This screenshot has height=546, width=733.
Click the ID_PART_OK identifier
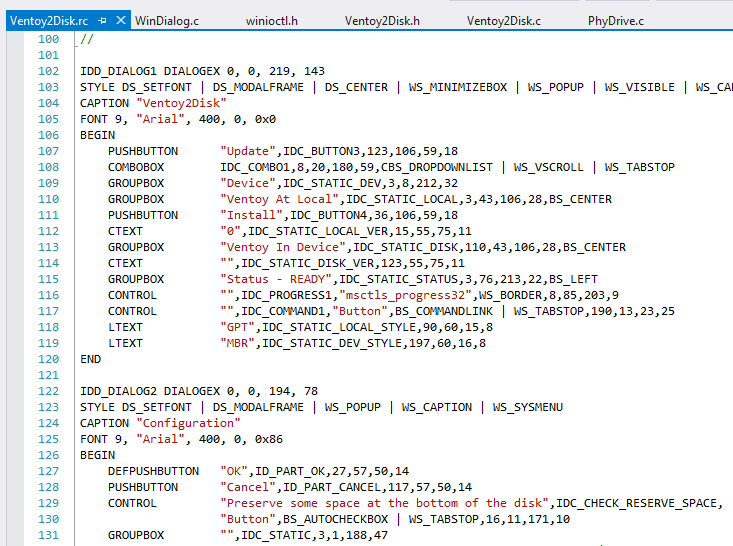[289, 471]
